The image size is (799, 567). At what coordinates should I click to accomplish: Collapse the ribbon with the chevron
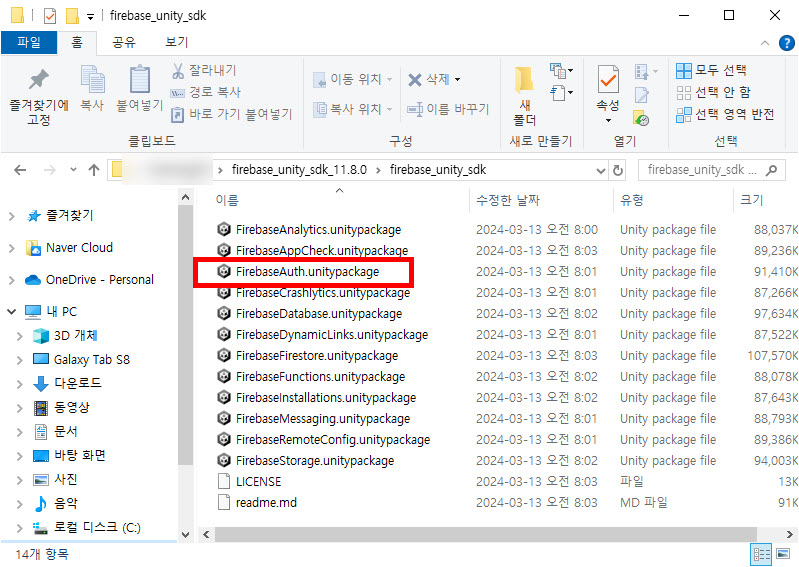pyautogui.click(x=764, y=43)
